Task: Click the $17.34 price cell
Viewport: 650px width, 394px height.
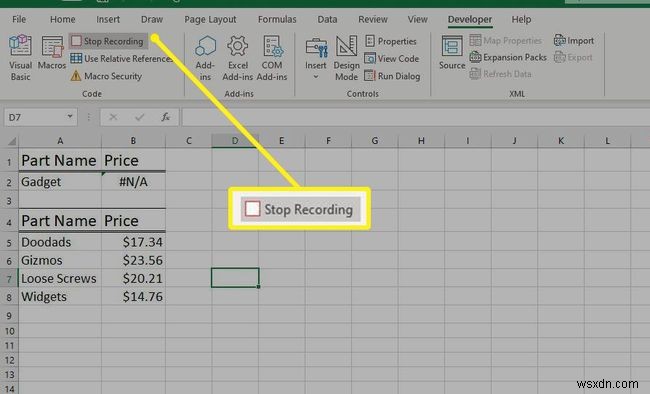Action: coord(133,242)
